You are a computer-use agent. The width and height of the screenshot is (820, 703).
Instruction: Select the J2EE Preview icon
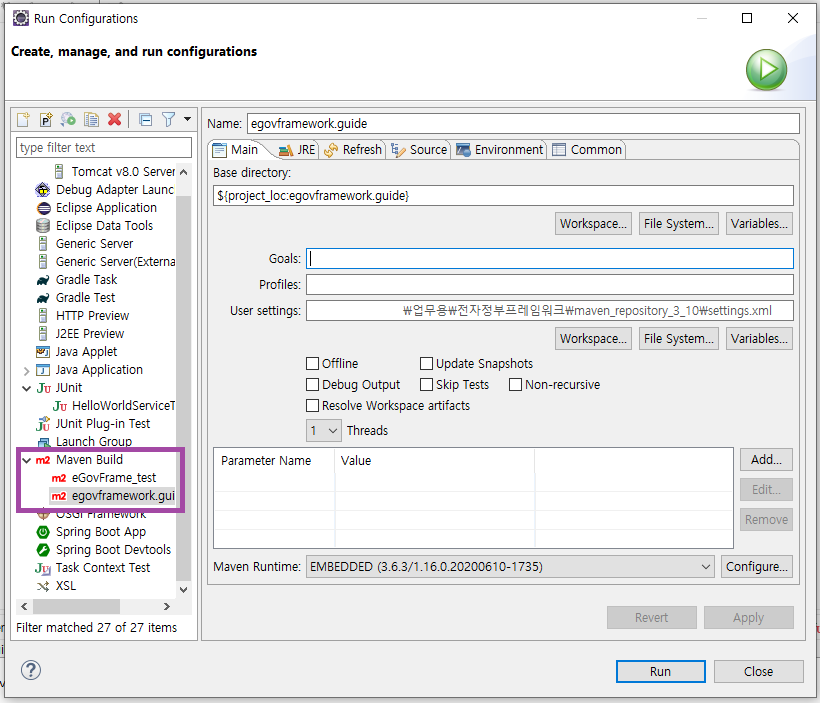pos(43,334)
